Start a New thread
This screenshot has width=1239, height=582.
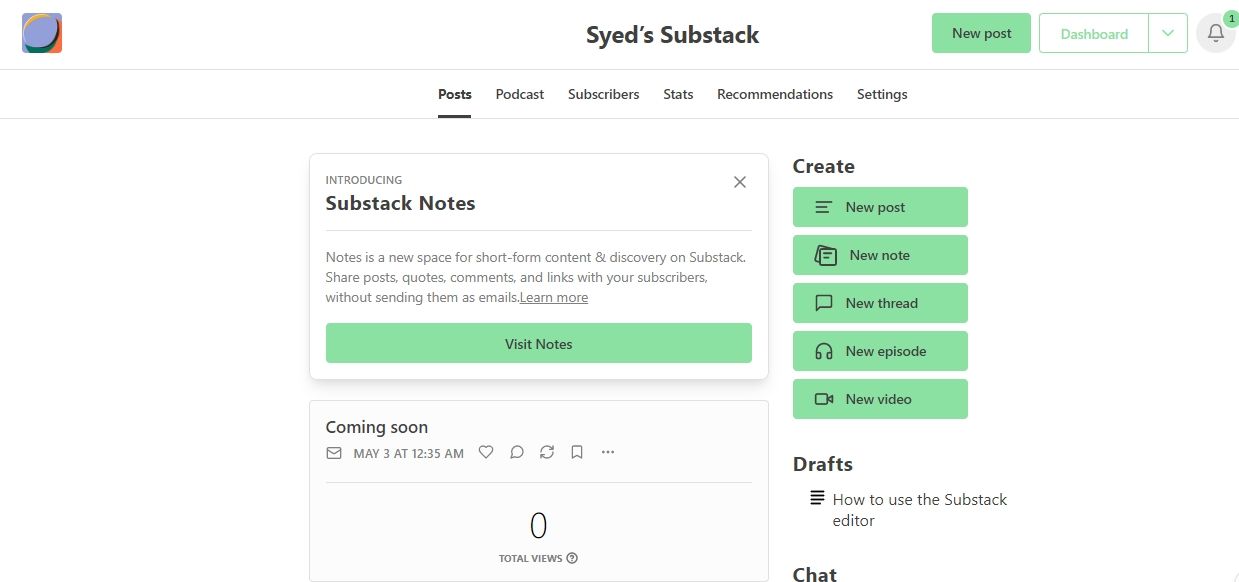point(880,303)
